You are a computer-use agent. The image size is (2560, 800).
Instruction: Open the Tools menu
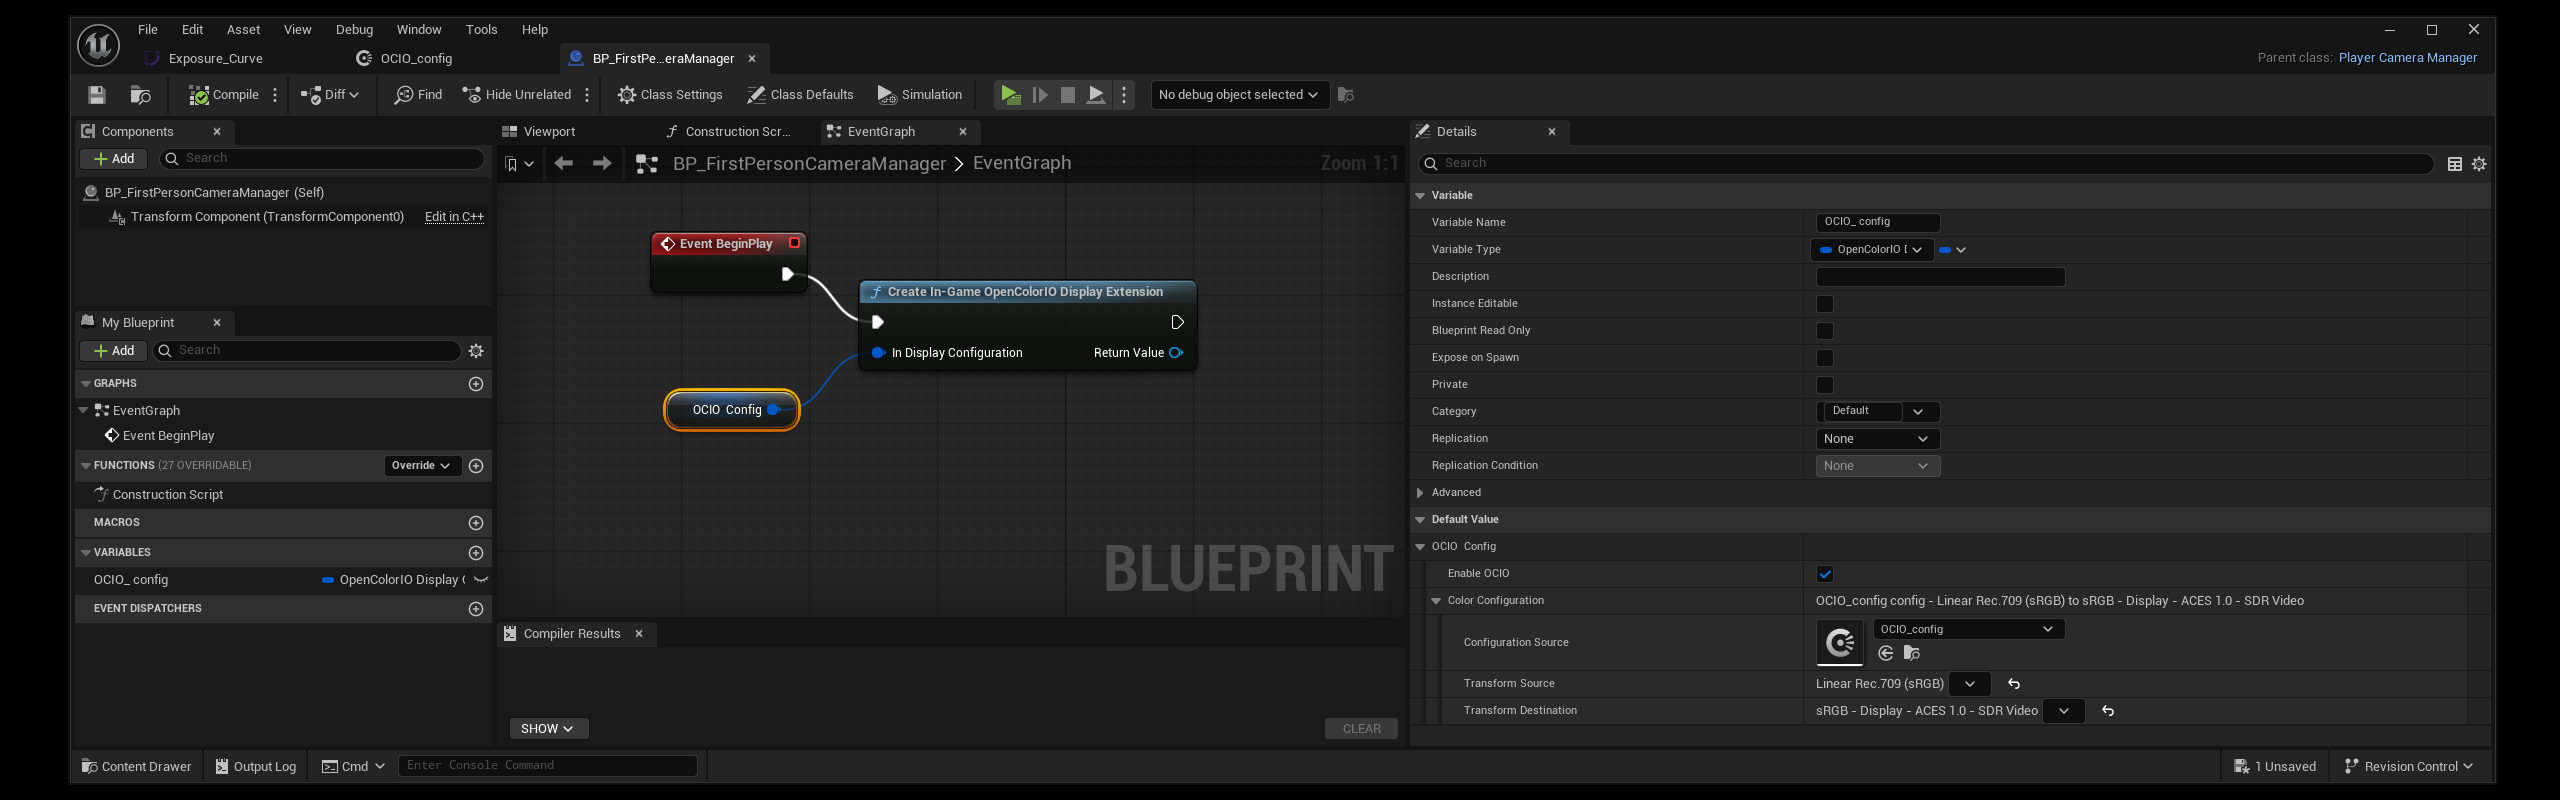click(x=481, y=29)
